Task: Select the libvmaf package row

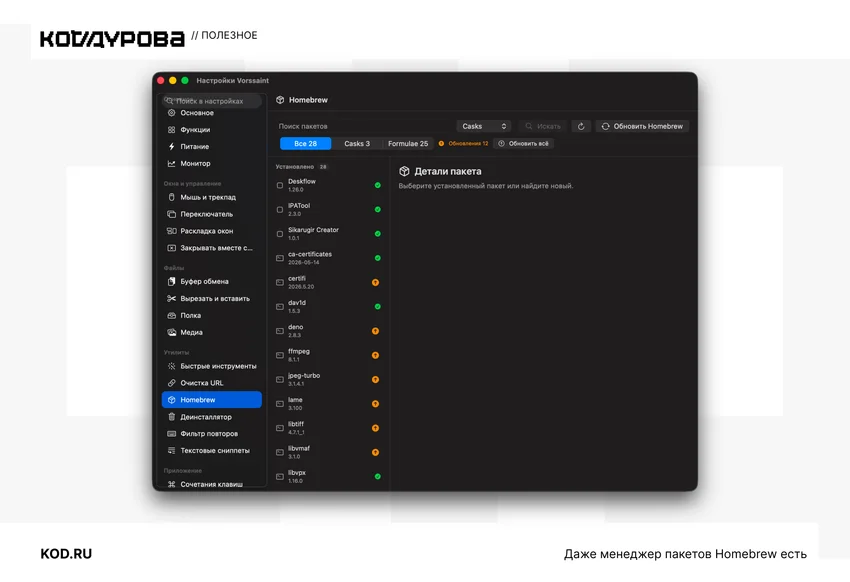Action: [329, 452]
